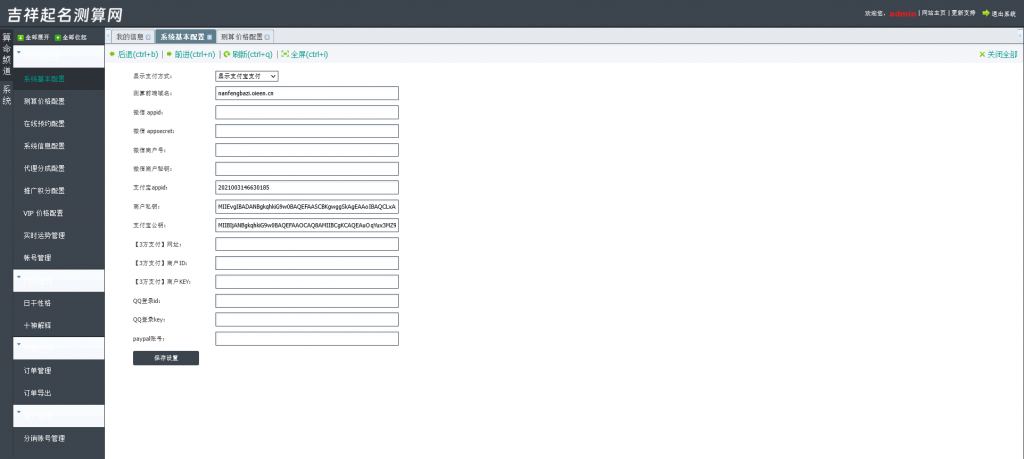Focus the 支付宝公钥 input field
1024x459 pixels.
coord(307,226)
